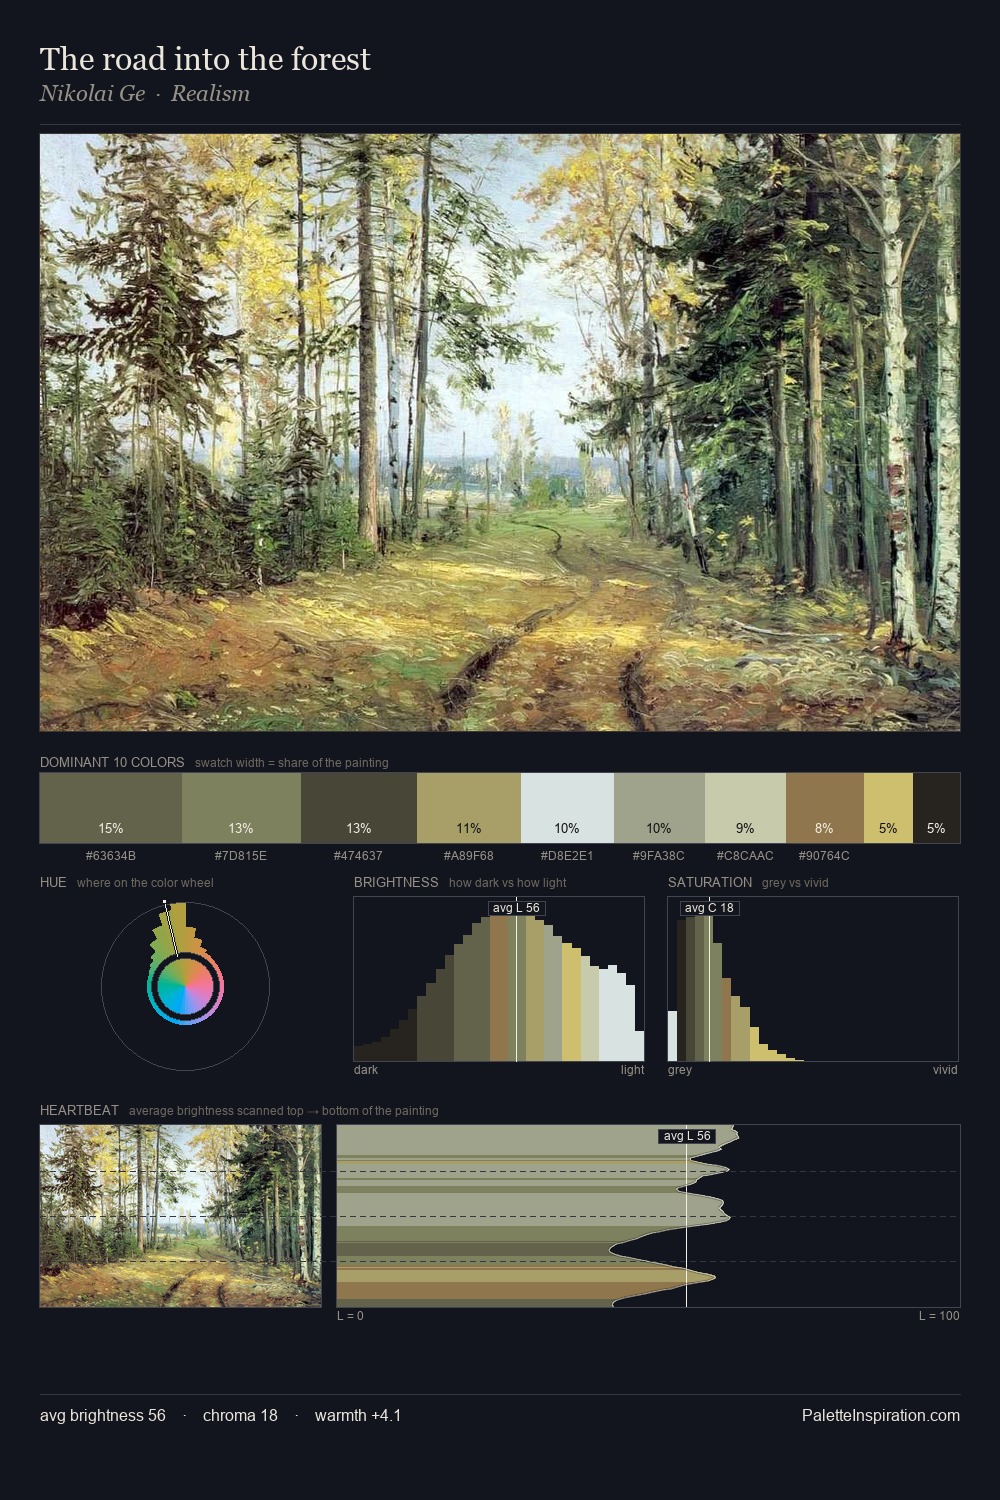Pick the 9% cream swatch above #C8CAAC
This screenshot has width=1000, height=1500.
[745, 807]
